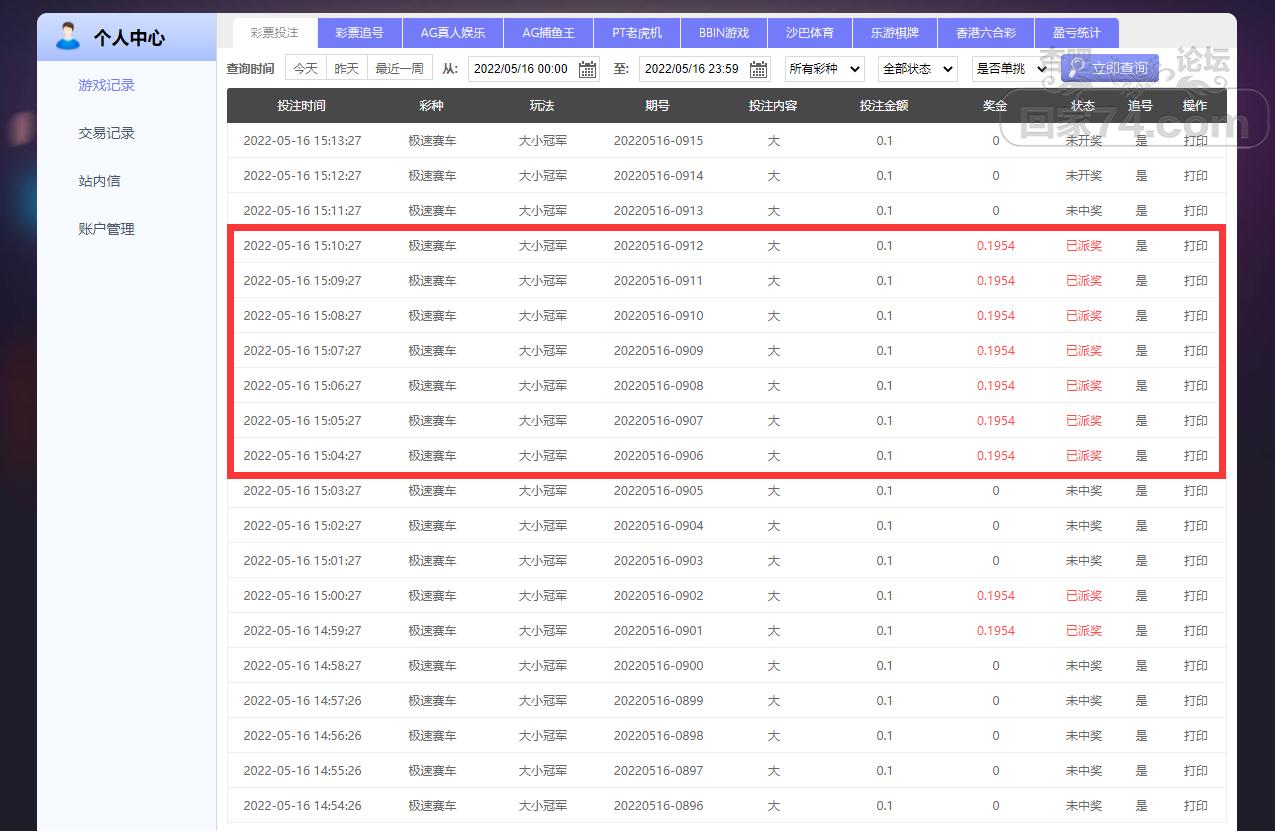Open the 是否单挑 dropdown
The image size is (1275, 831).
tap(1008, 69)
